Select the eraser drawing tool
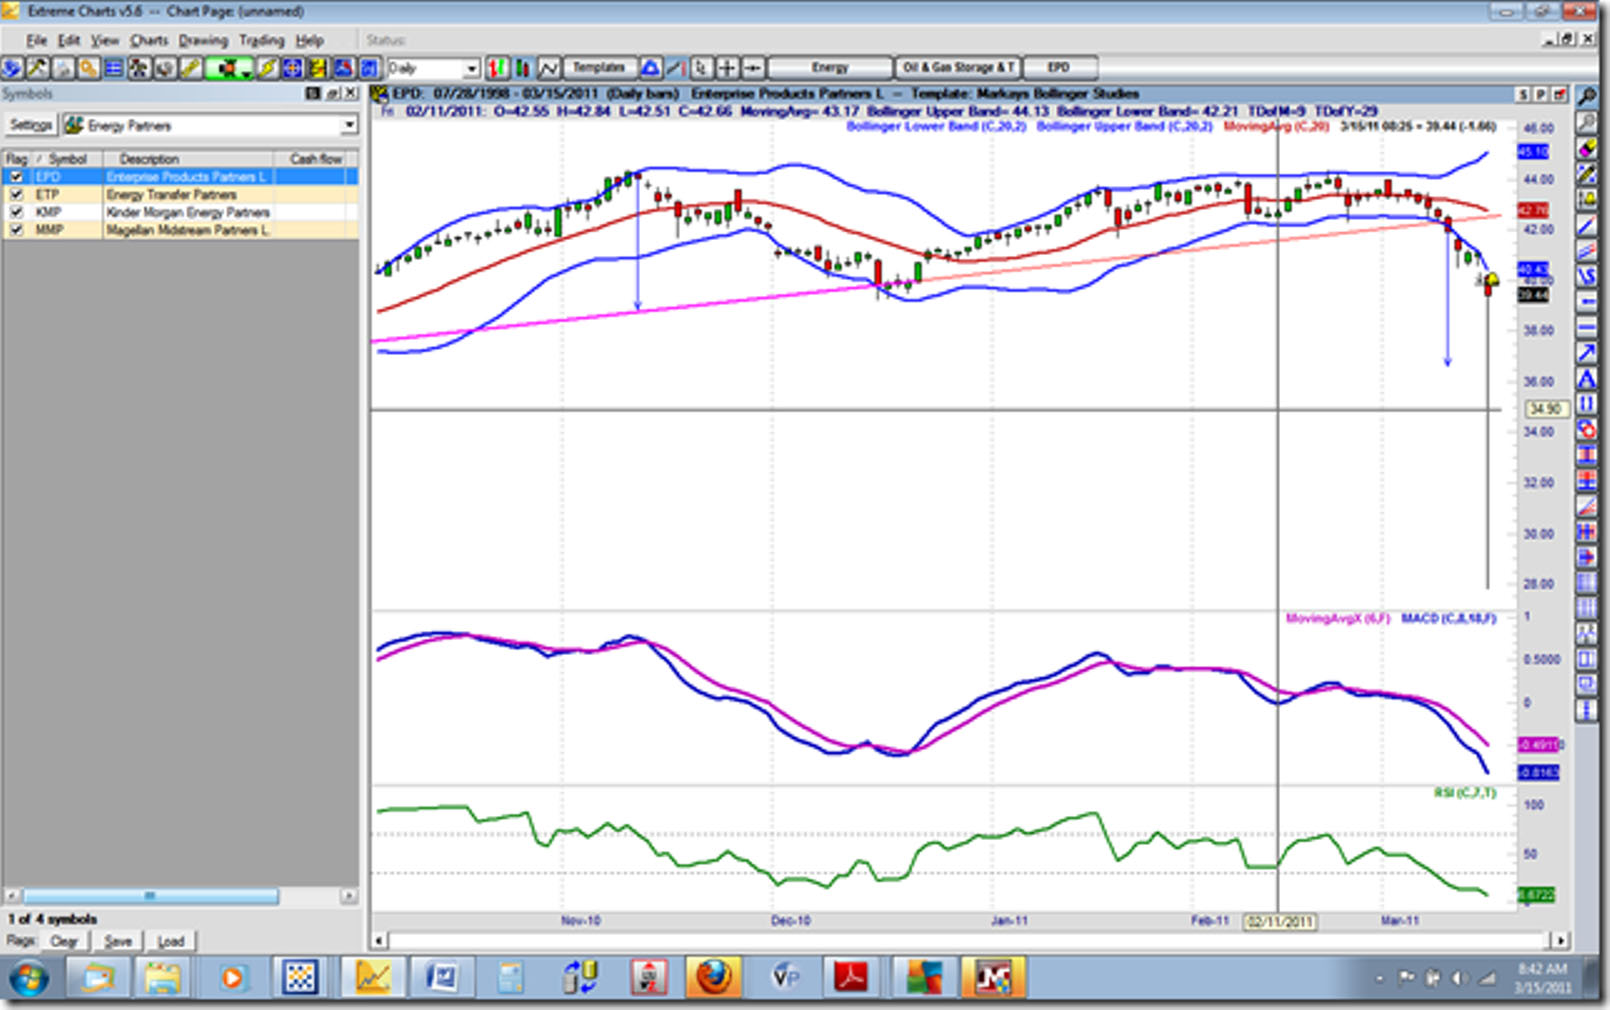This screenshot has height=1010, width=1610. [1586, 148]
